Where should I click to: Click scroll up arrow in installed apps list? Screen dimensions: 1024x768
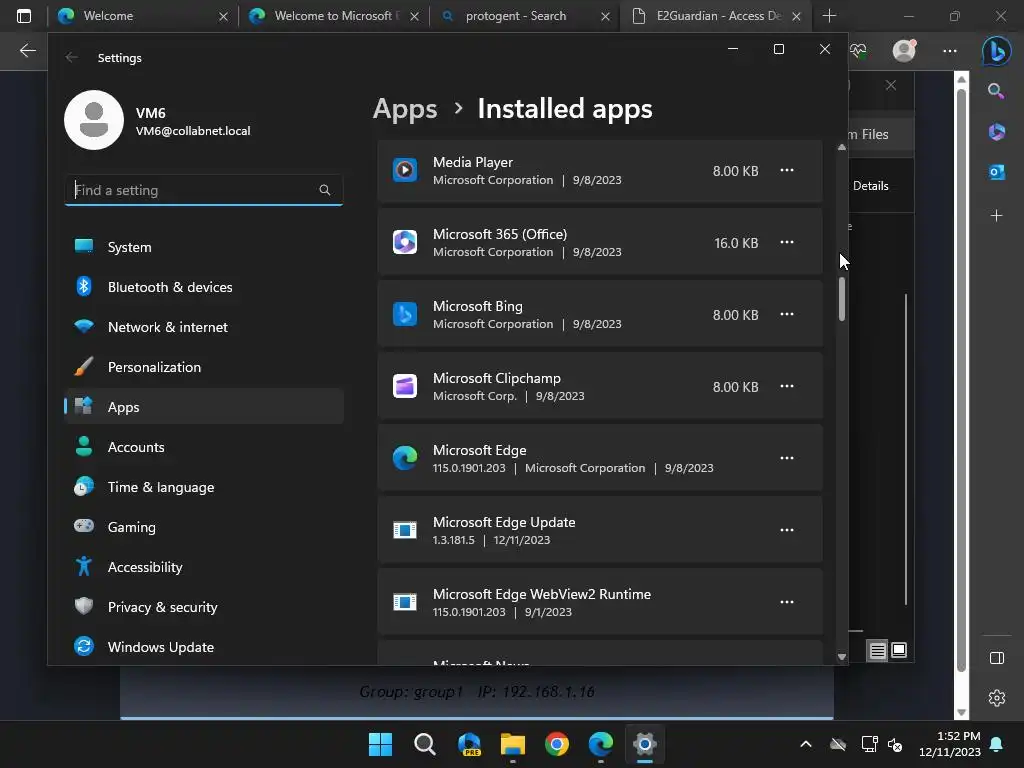[x=842, y=148]
